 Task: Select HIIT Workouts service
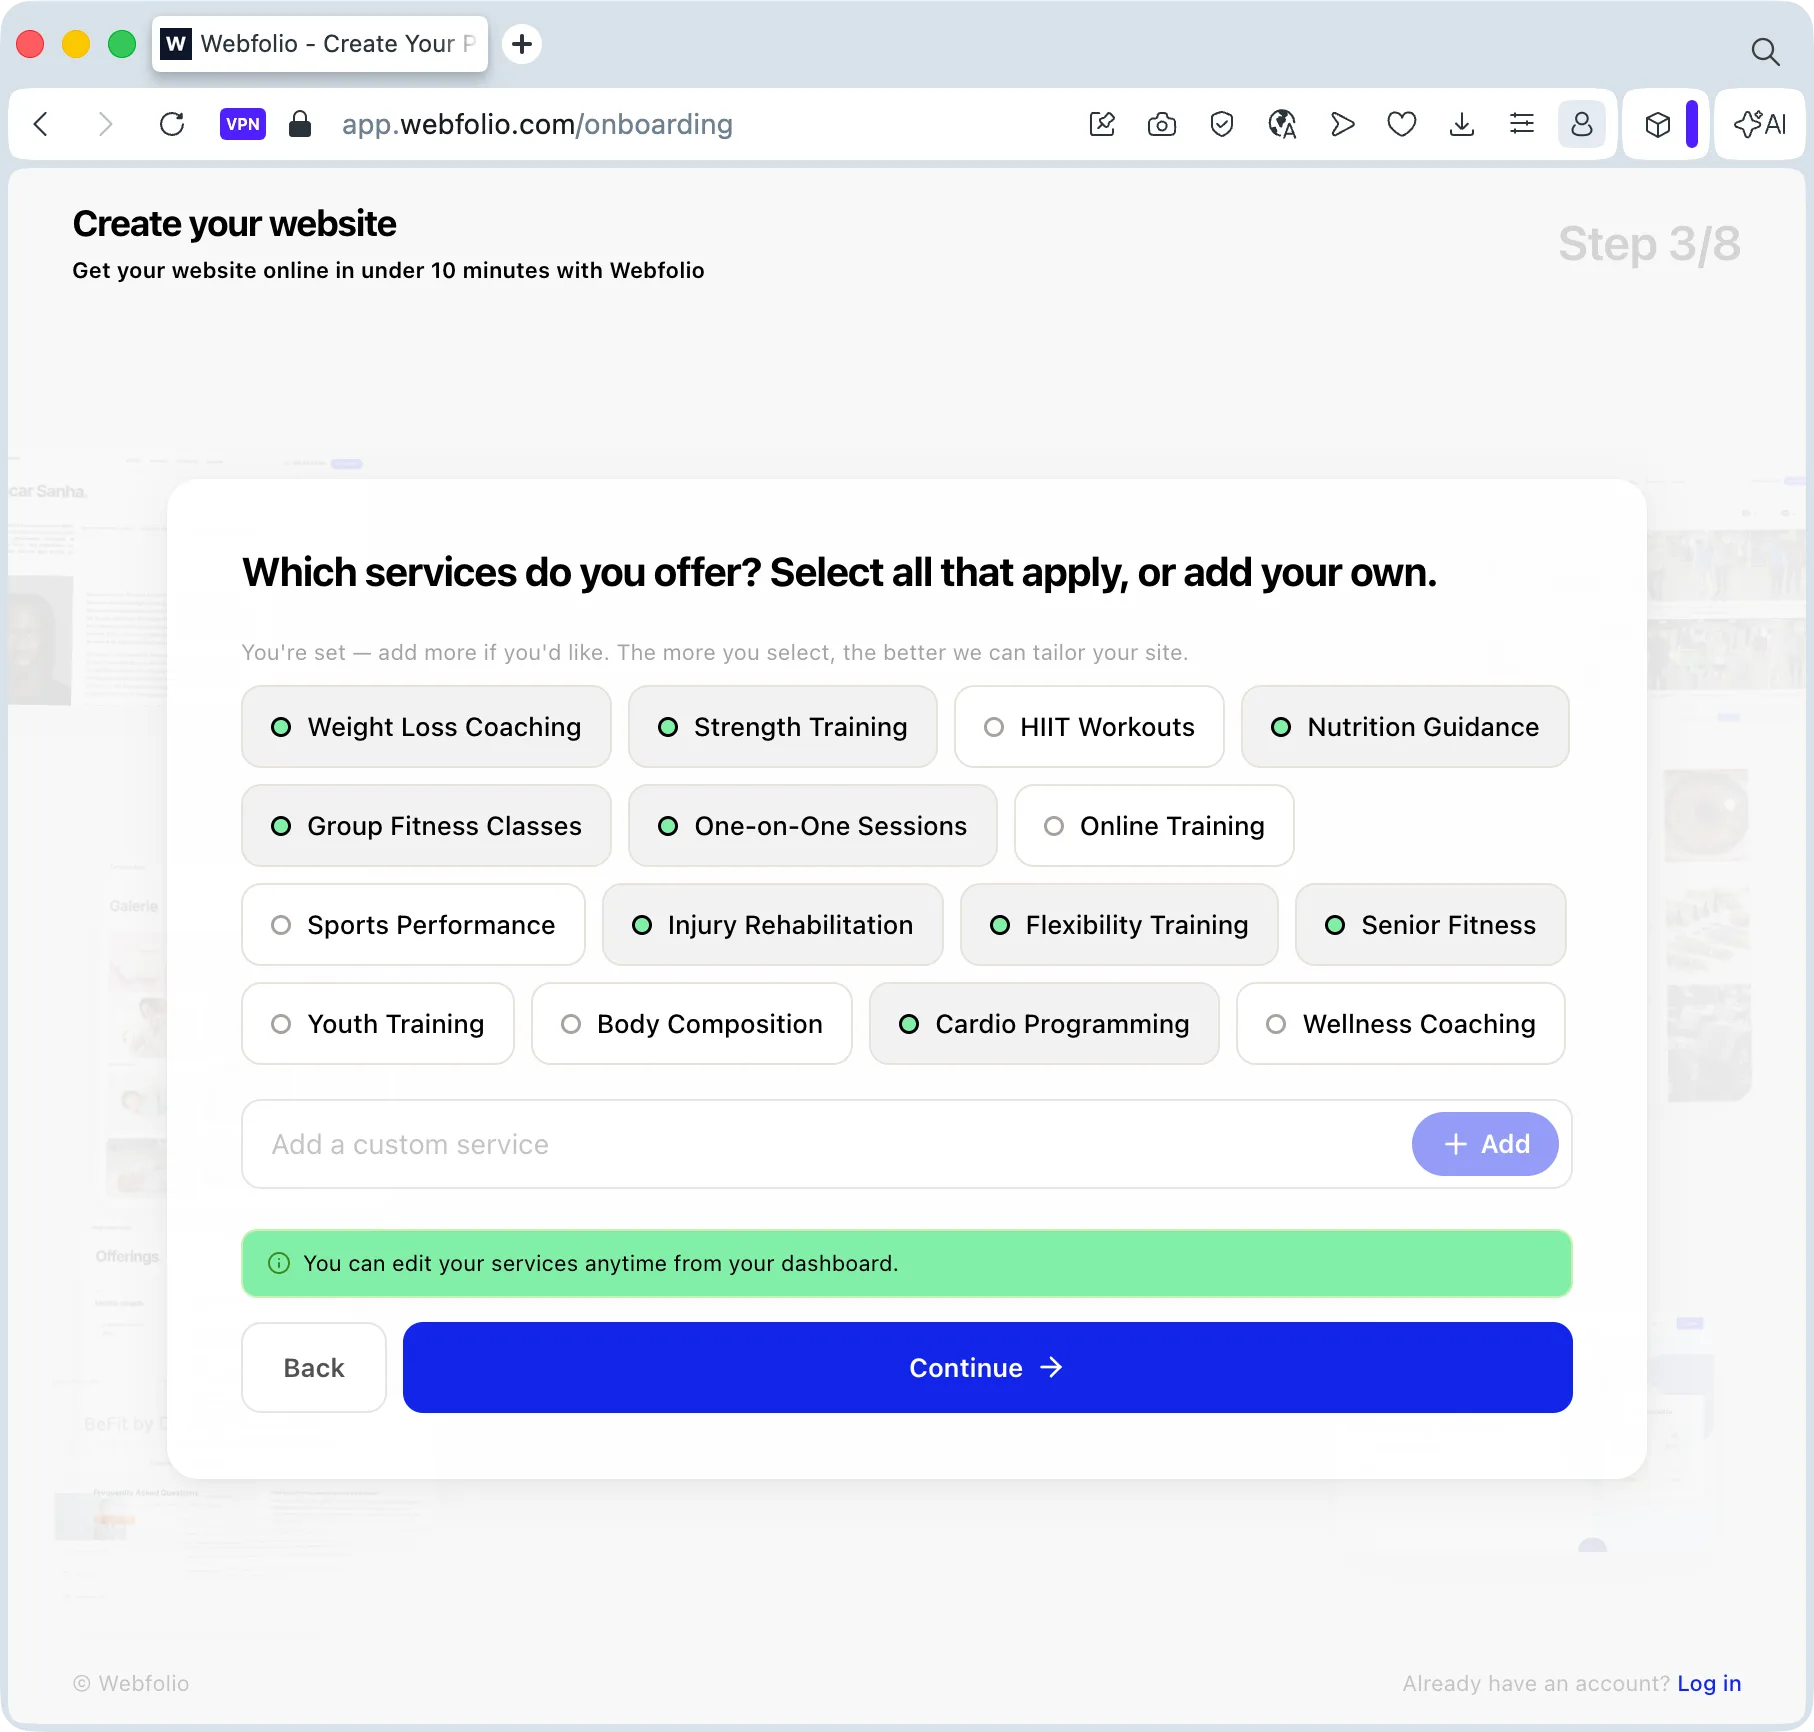[1089, 727]
